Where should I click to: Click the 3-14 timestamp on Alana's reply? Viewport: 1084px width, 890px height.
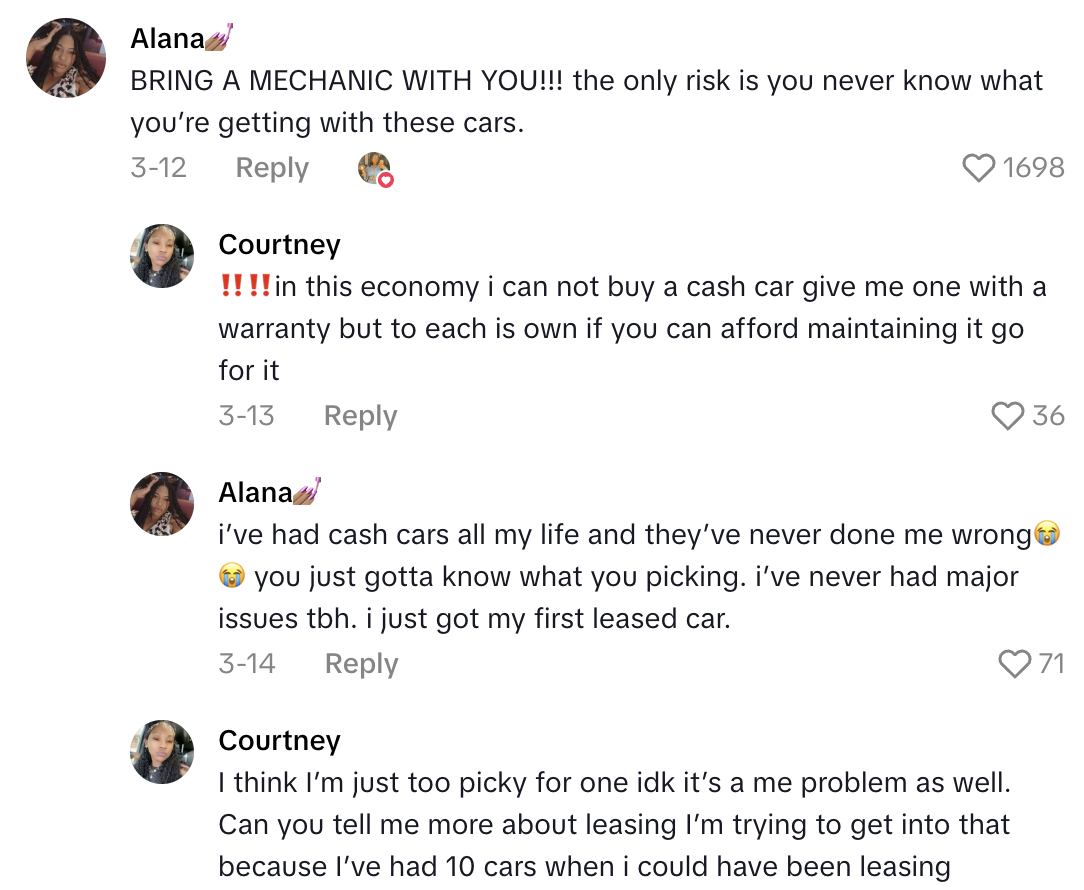point(247,663)
